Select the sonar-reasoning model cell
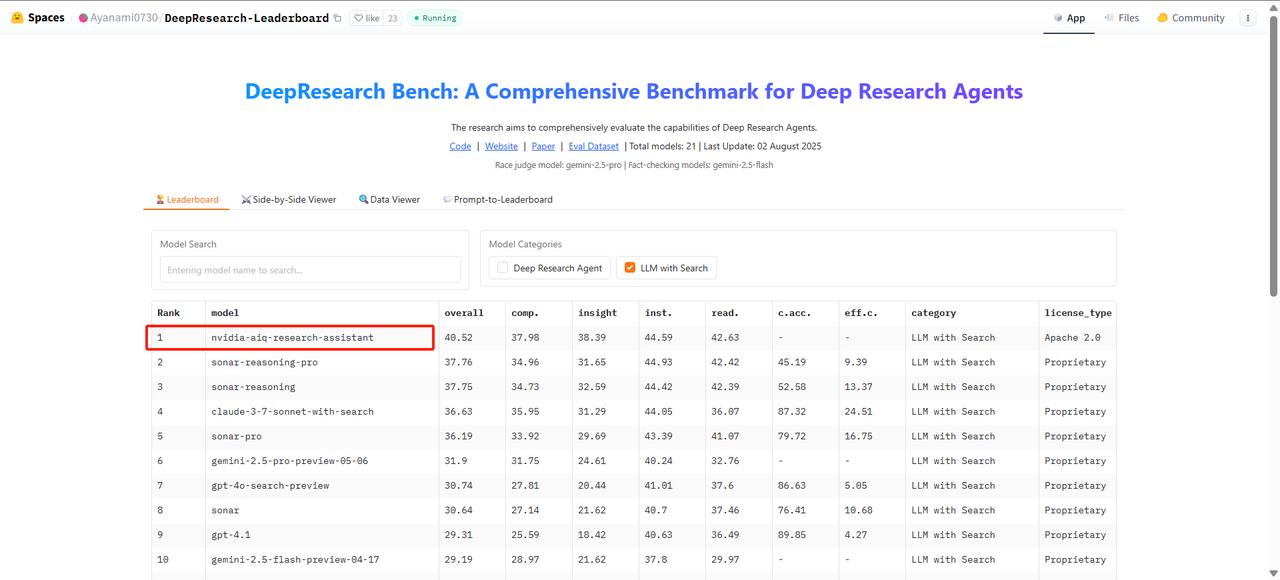The width and height of the screenshot is (1280, 580). tap(322, 387)
